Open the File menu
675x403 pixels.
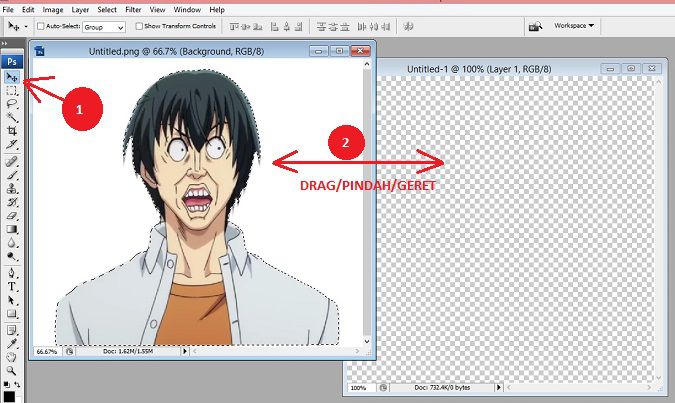[x=8, y=9]
